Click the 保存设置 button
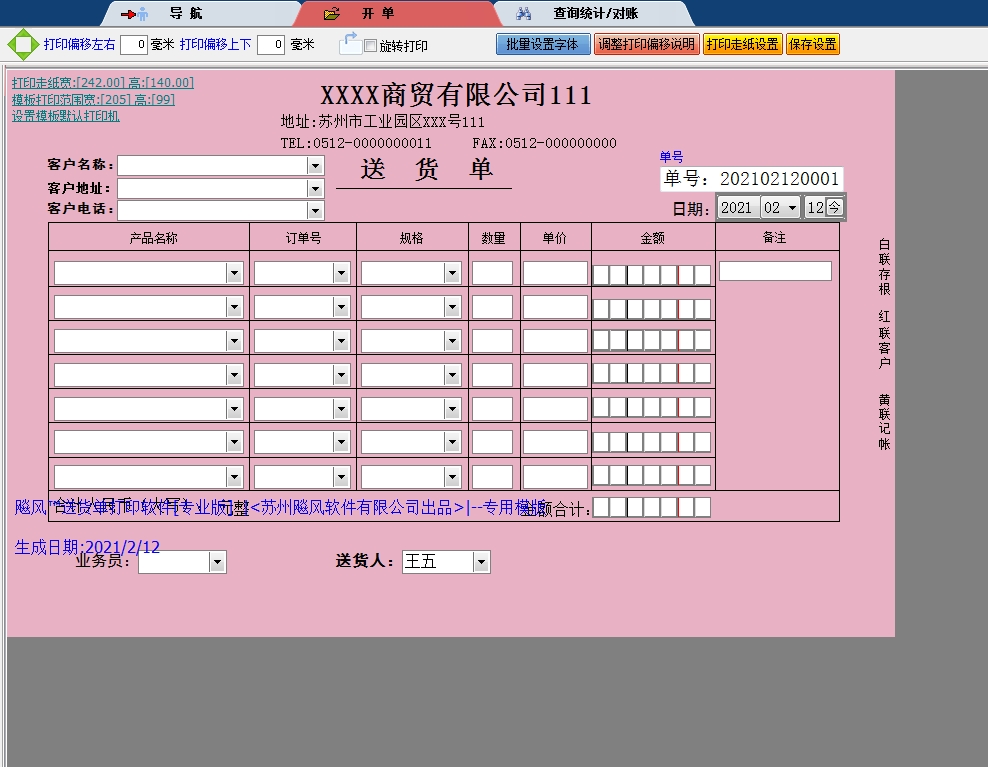Screen dimensions: 988x767 (812, 44)
